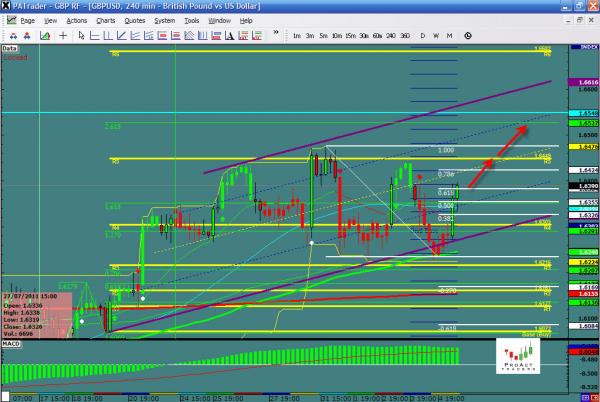The height and width of the screenshot is (402, 600).
Task: Open the Tools menu
Action: [x=192, y=20]
